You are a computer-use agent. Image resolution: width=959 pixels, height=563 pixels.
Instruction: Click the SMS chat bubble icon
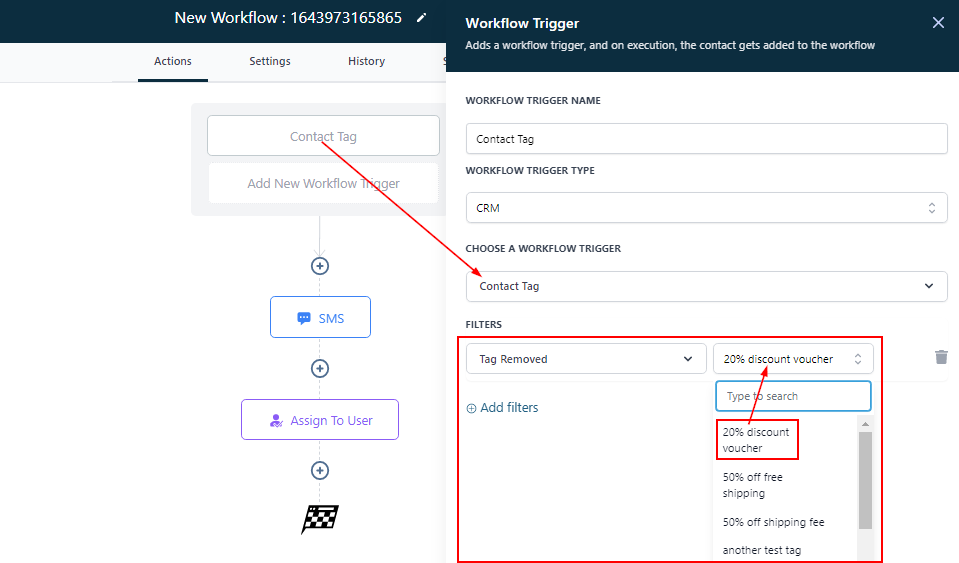click(304, 318)
